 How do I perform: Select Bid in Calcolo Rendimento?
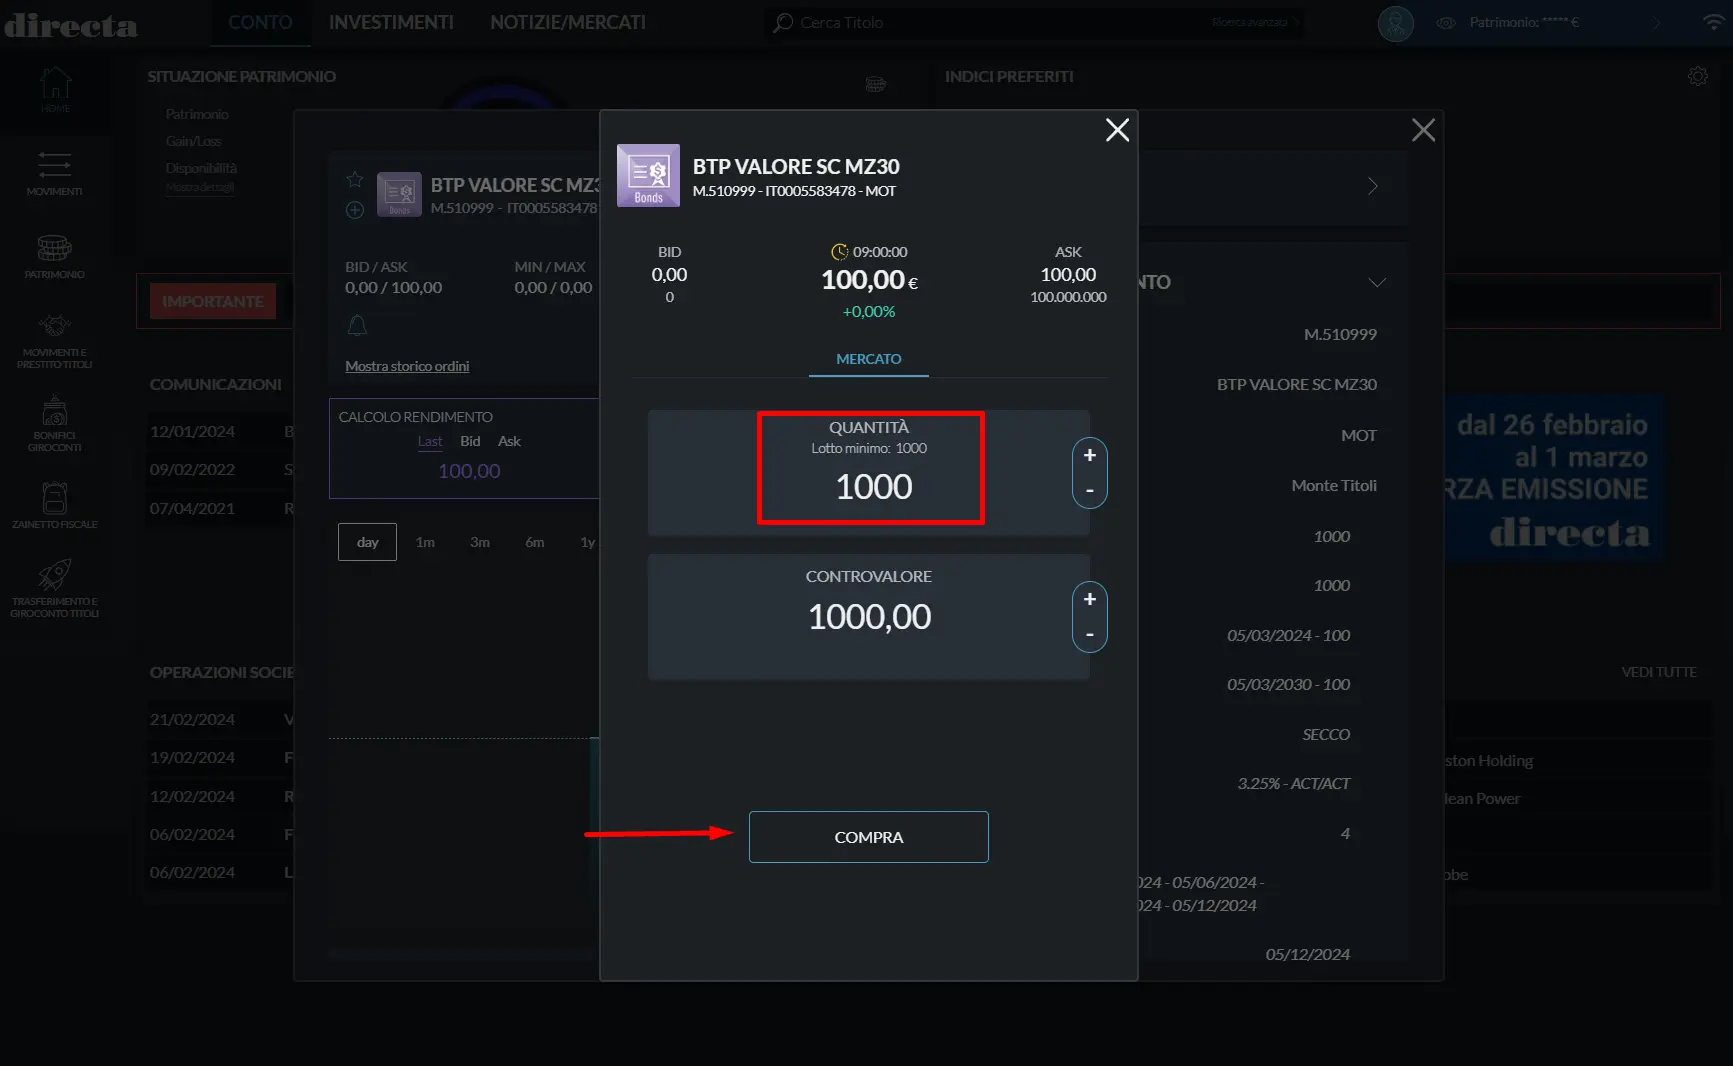(x=470, y=441)
